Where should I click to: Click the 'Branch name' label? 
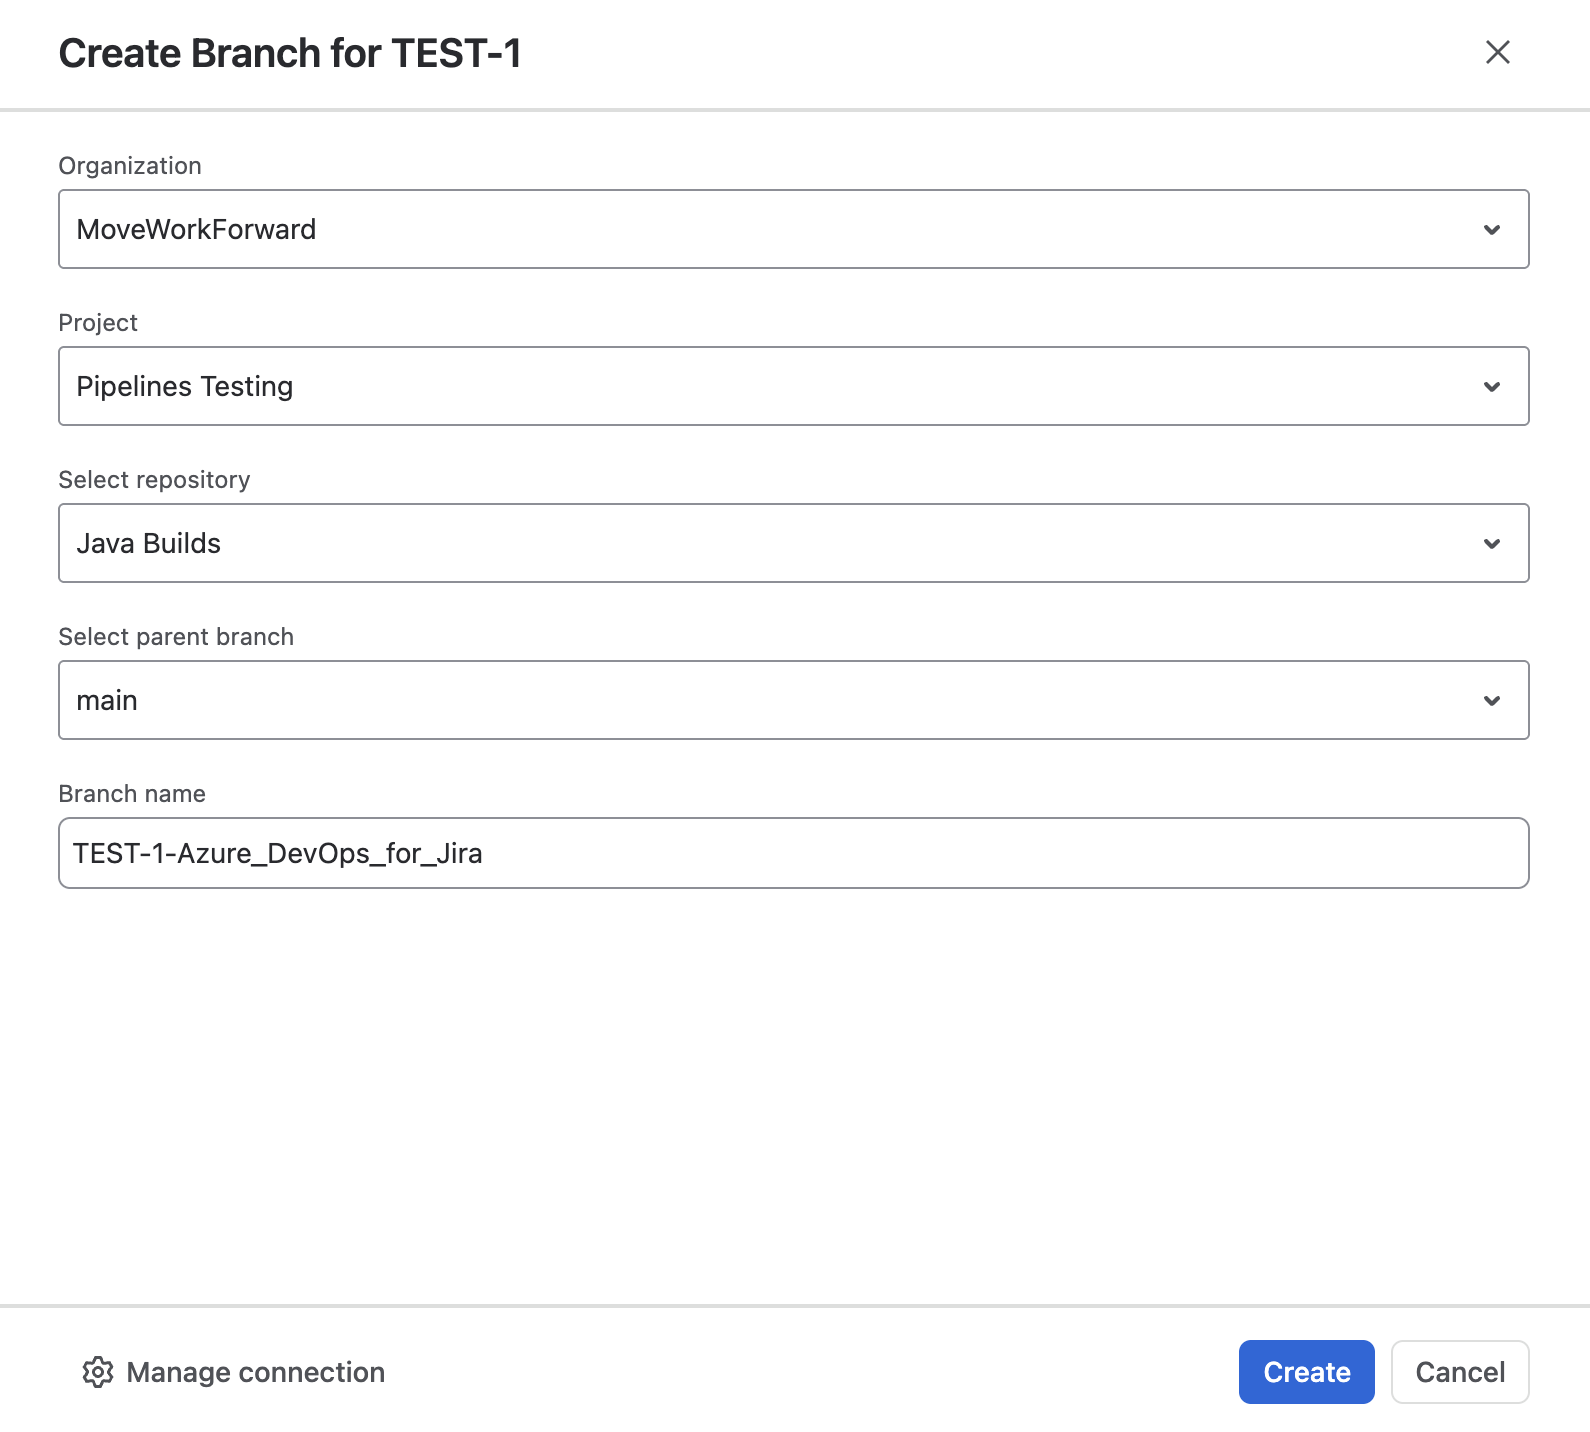[x=132, y=794]
